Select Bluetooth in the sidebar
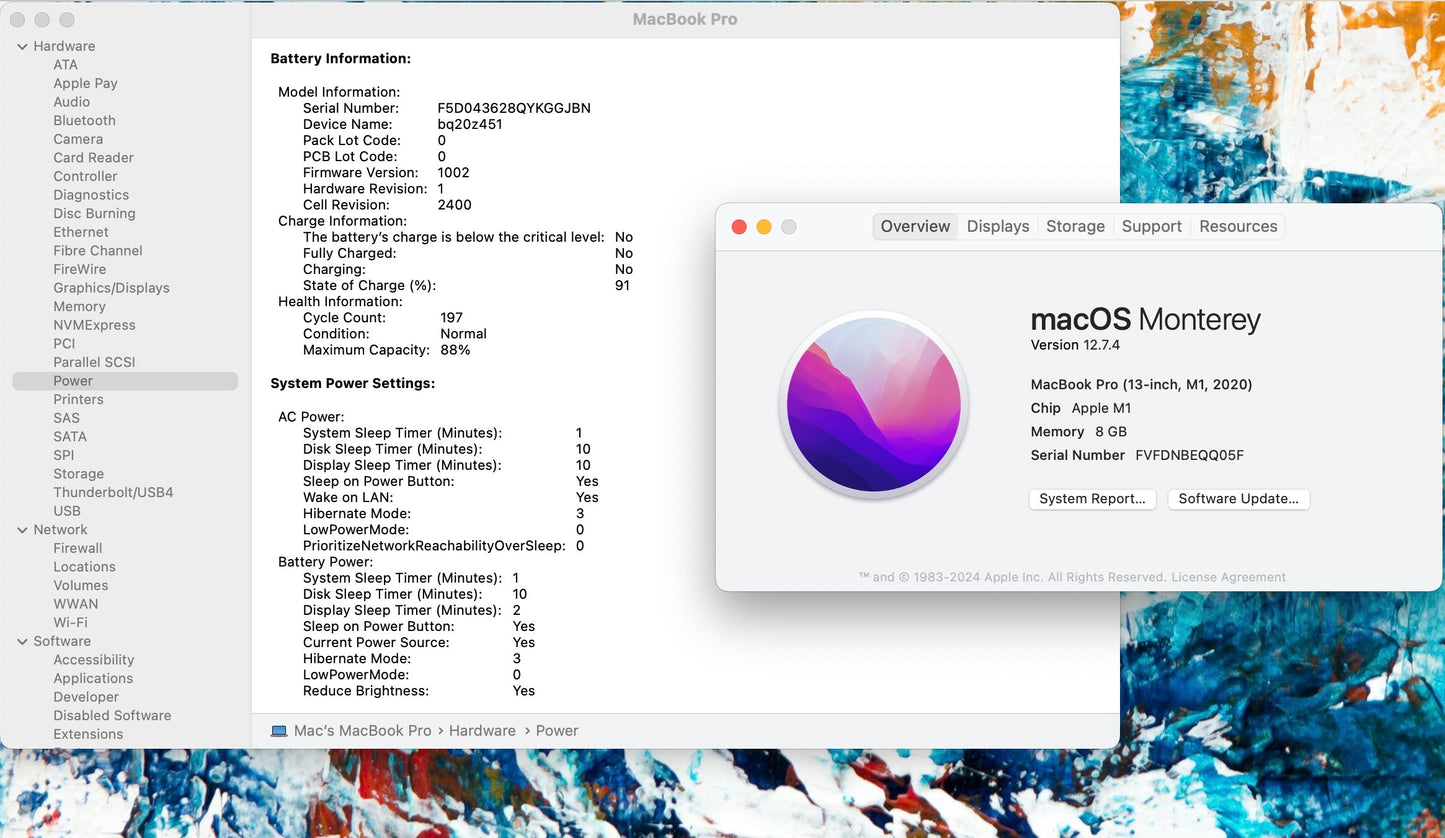 click(x=84, y=121)
